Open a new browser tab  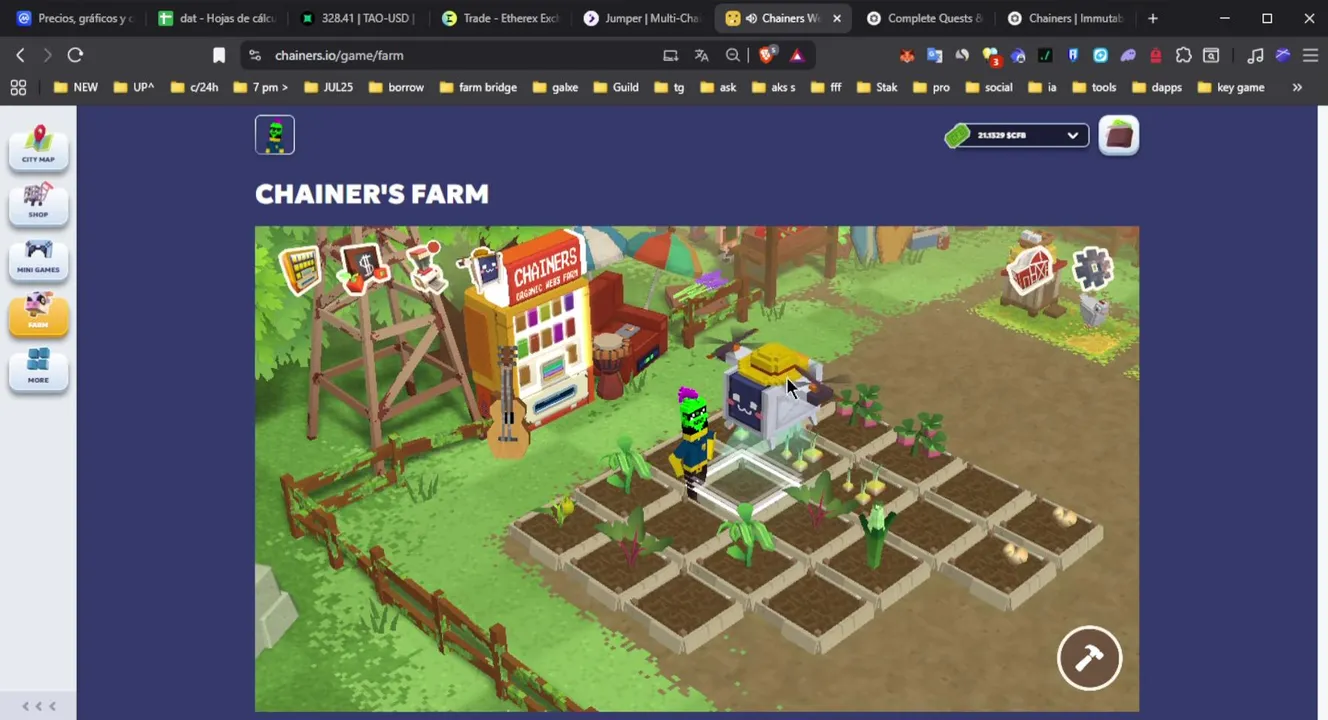pos(1153,18)
